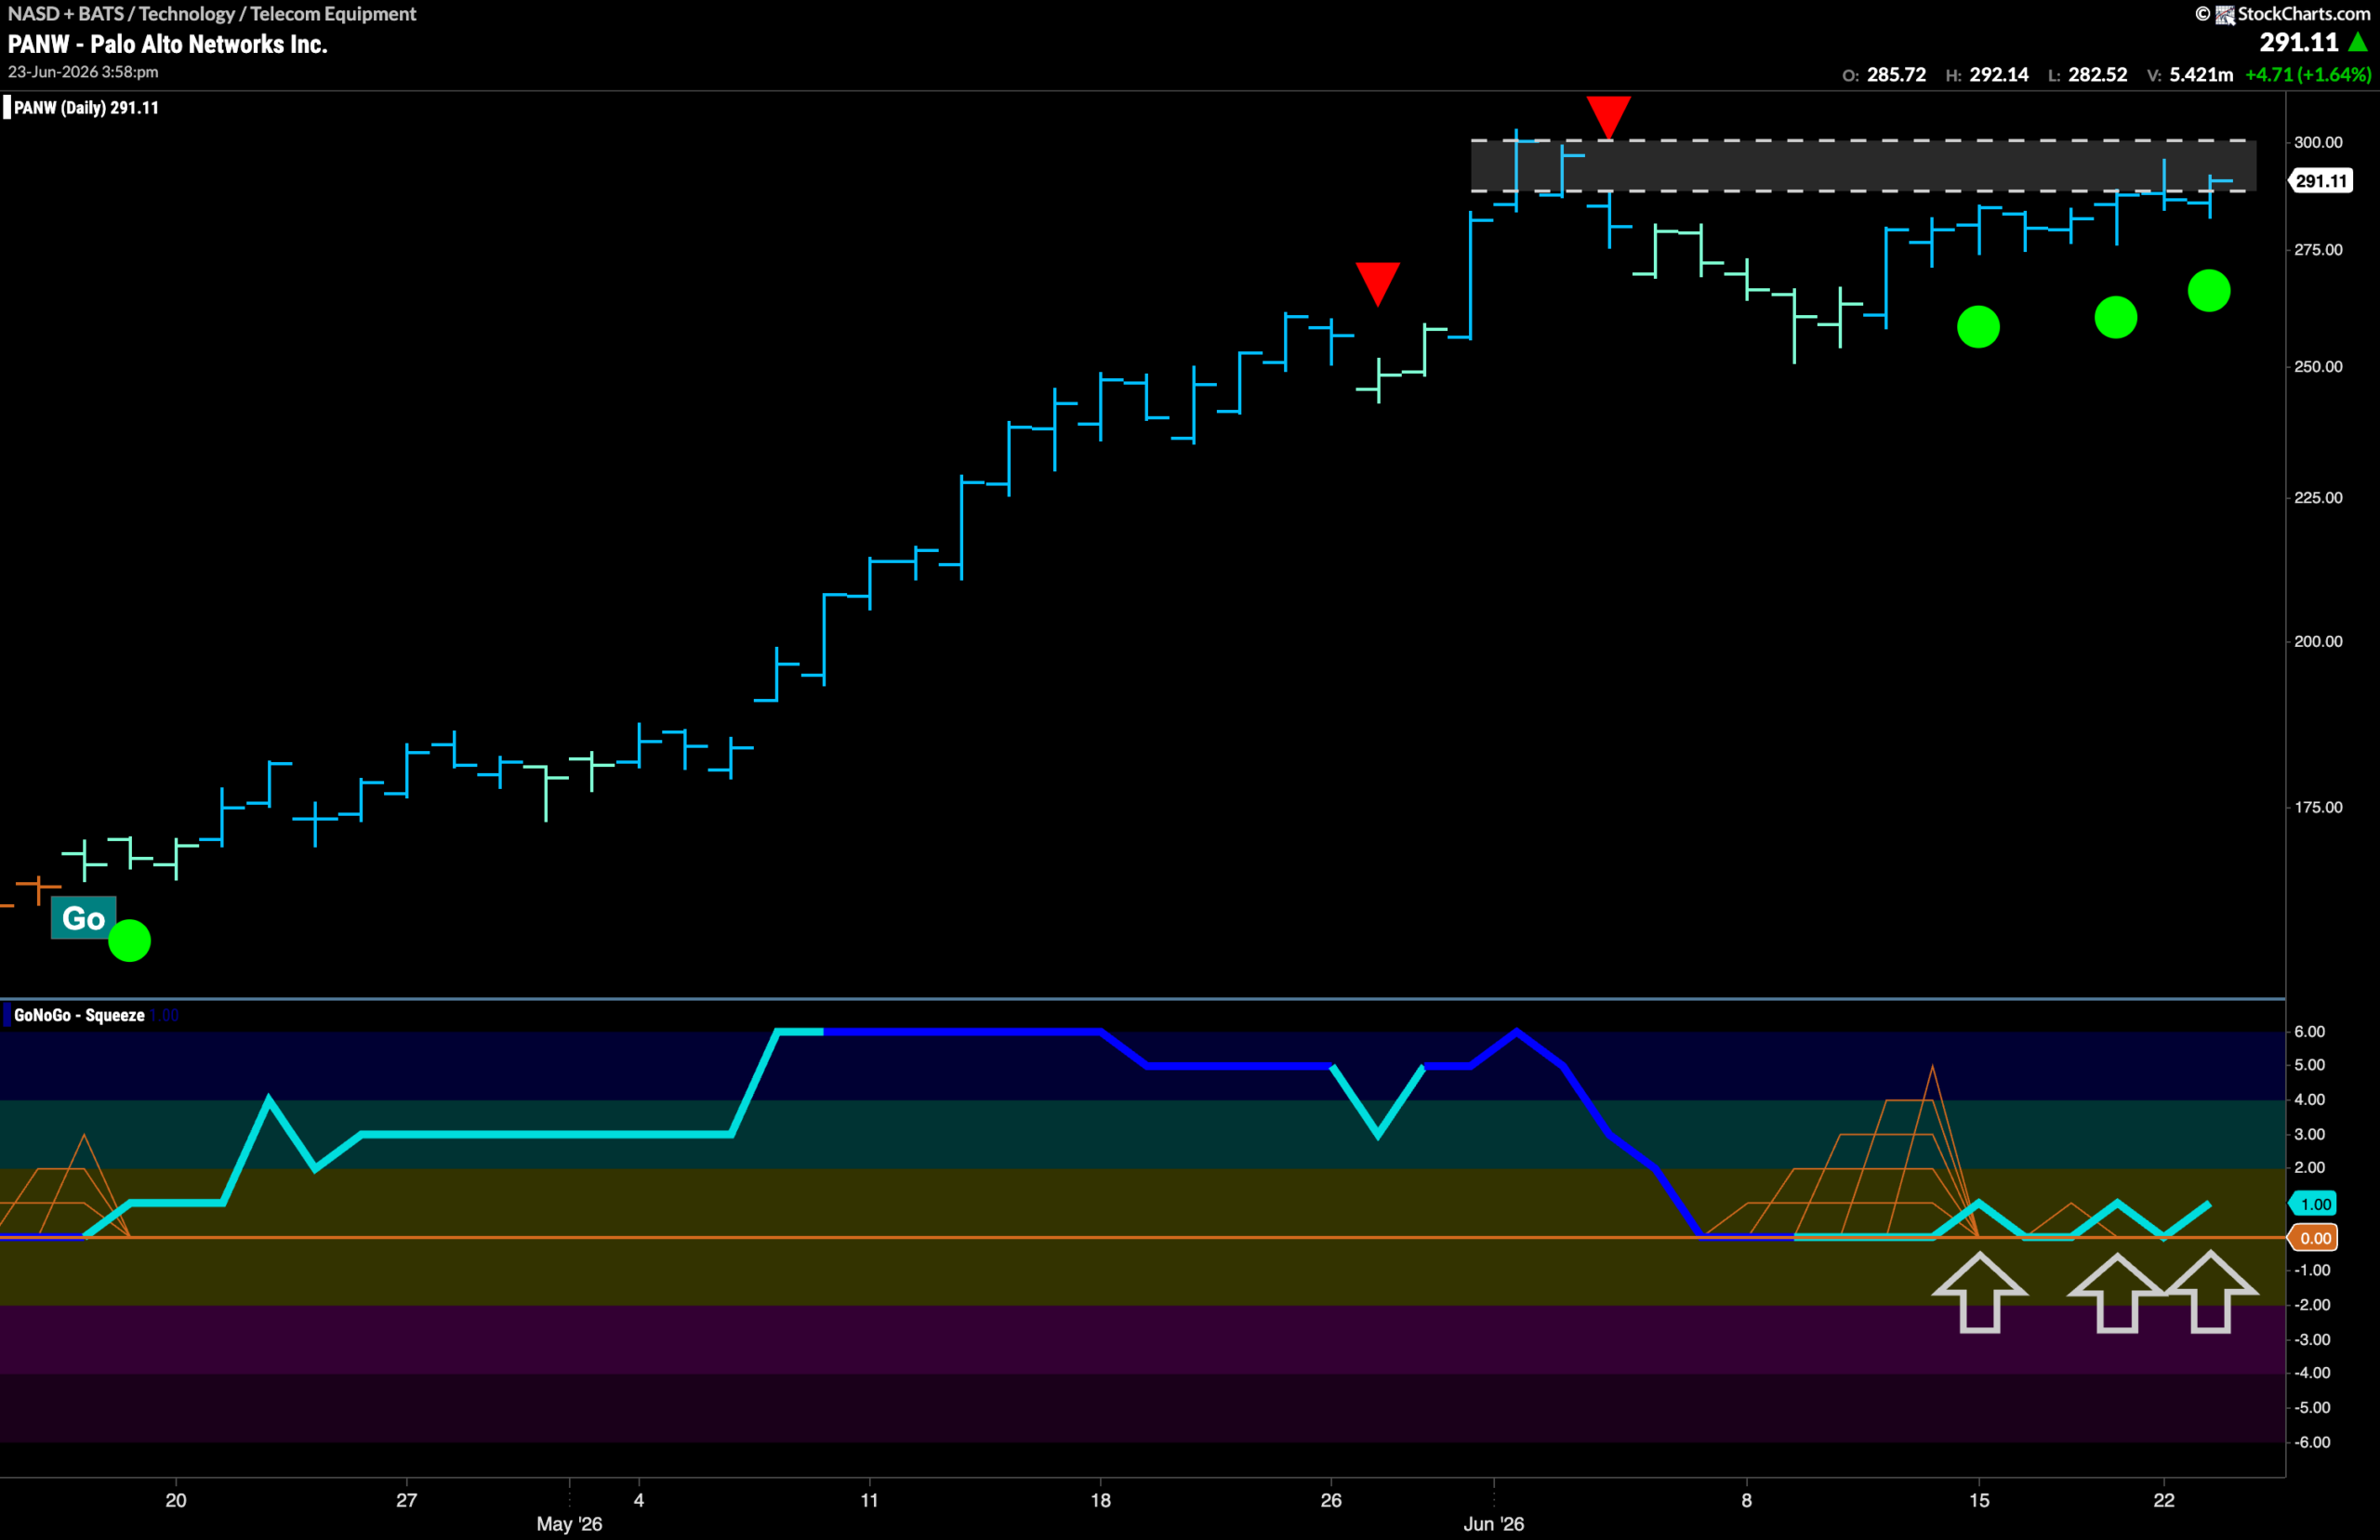
Task: Click the green circle below the June 19 bars
Action: 2116,318
